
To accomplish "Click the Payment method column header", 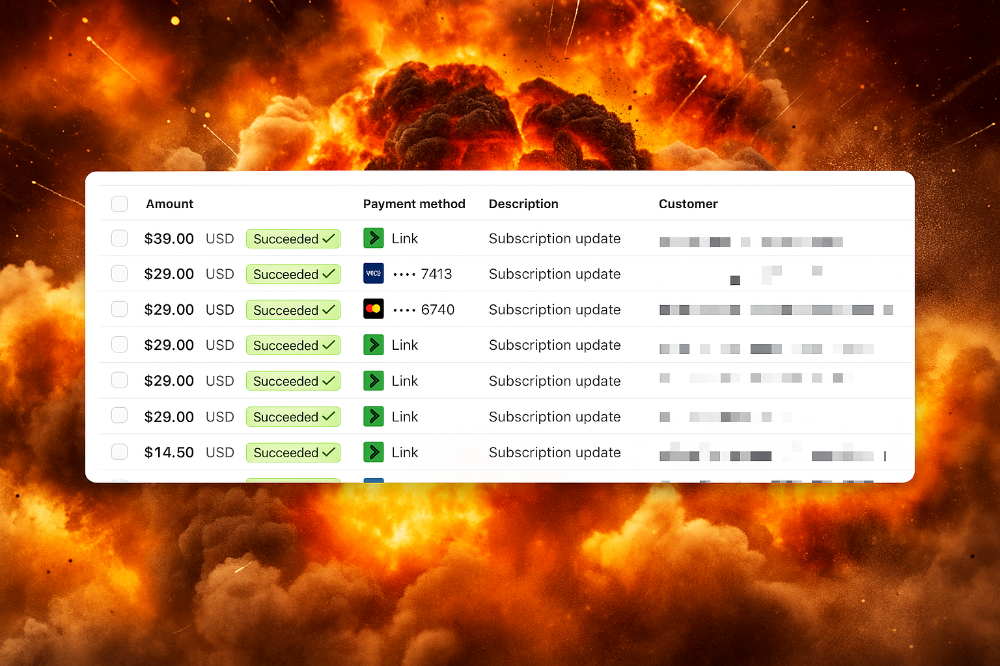I will [x=414, y=204].
